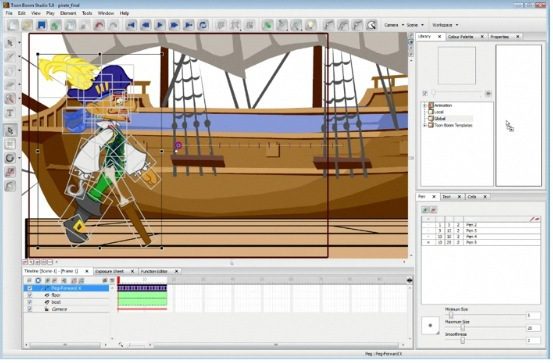Screen dimensions: 553x363
Task: Expand the Toon Boom Templates folder
Action: point(425,125)
